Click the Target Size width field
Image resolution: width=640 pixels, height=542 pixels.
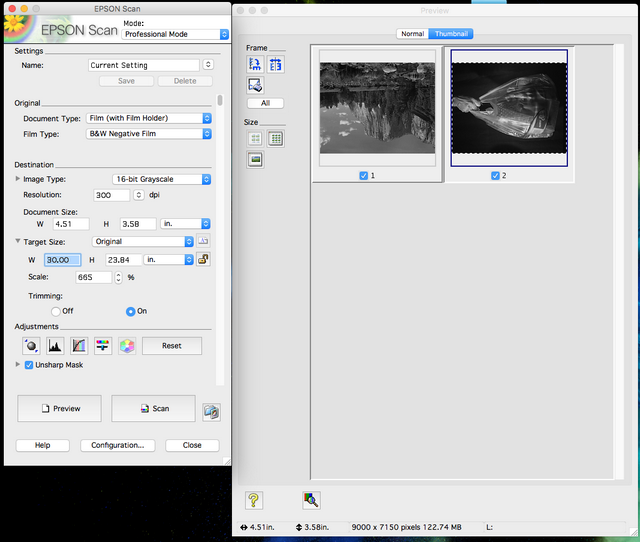click(62, 260)
